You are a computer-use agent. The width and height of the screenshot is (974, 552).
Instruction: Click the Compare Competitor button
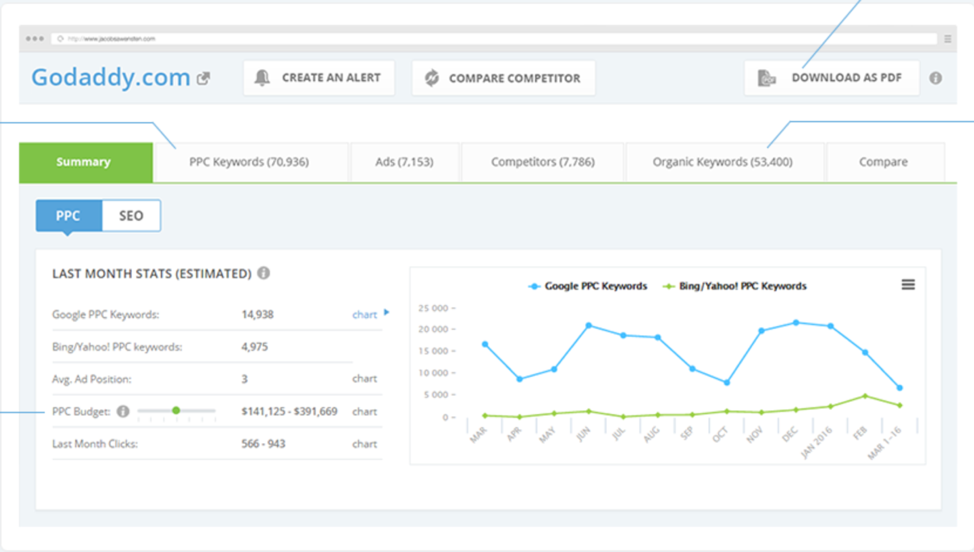(503, 78)
